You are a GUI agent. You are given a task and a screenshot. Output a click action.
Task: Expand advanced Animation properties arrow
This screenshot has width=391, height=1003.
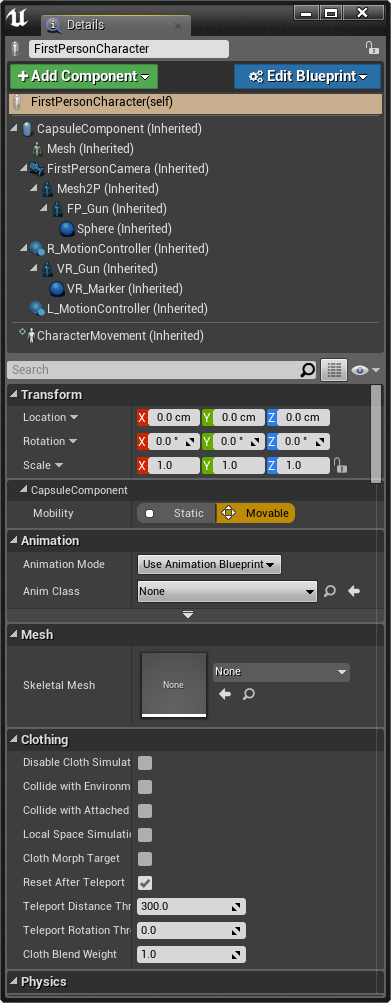[x=188, y=615]
